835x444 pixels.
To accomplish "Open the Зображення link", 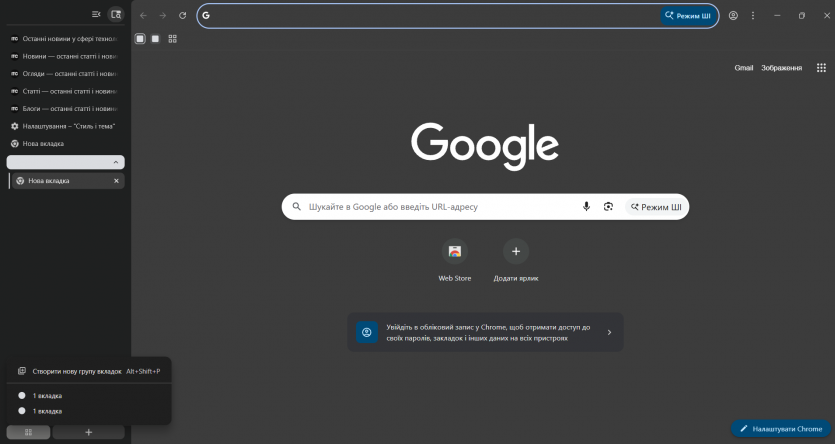I will 781,68.
